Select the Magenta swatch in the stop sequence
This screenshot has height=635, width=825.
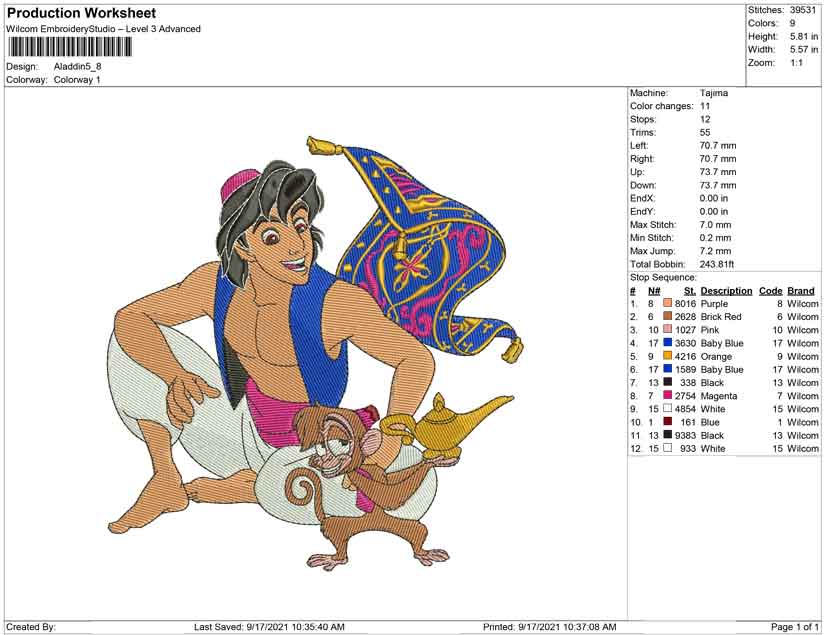(x=668, y=395)
